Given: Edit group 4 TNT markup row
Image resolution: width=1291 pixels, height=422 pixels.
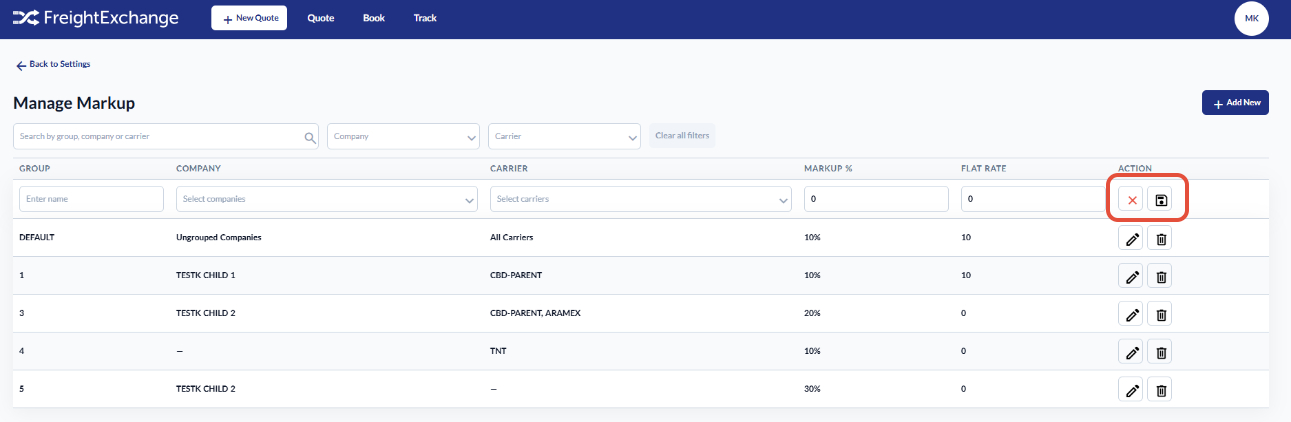Looking at the screenshot, I should pyautogui.click(x=1131, y=353).
